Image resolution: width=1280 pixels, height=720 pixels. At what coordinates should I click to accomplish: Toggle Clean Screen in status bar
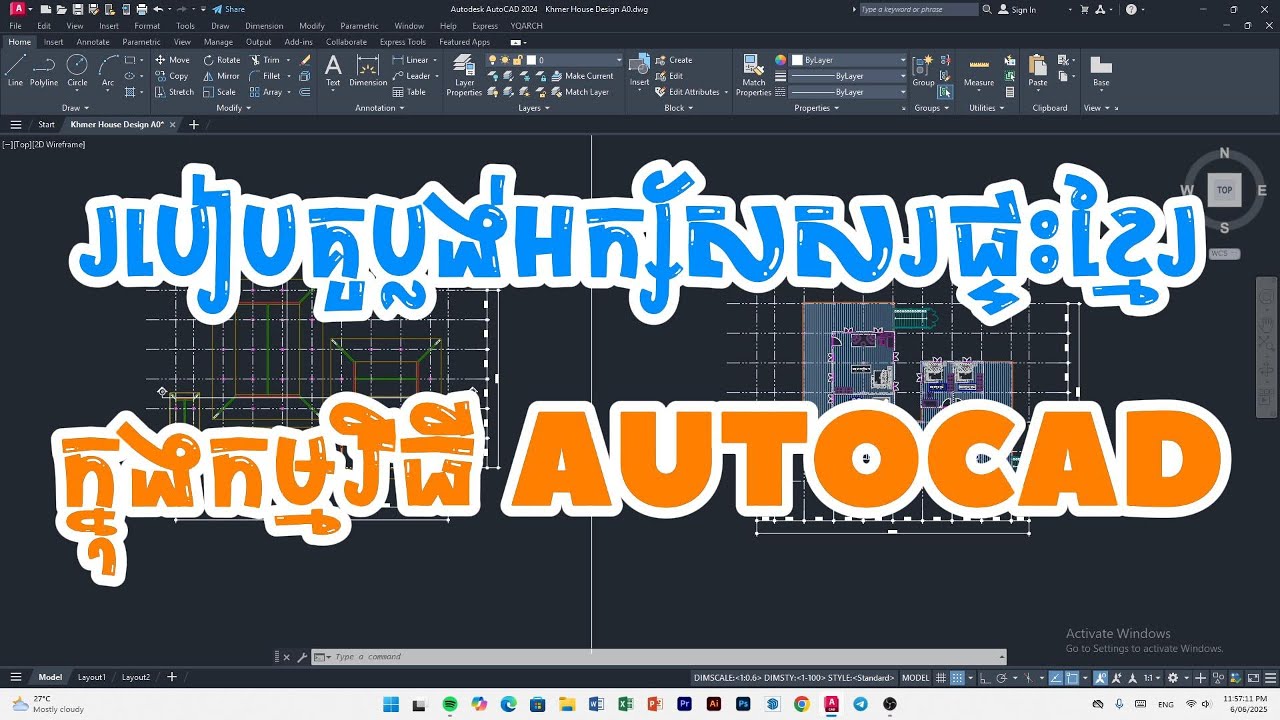pos(1253,678)
